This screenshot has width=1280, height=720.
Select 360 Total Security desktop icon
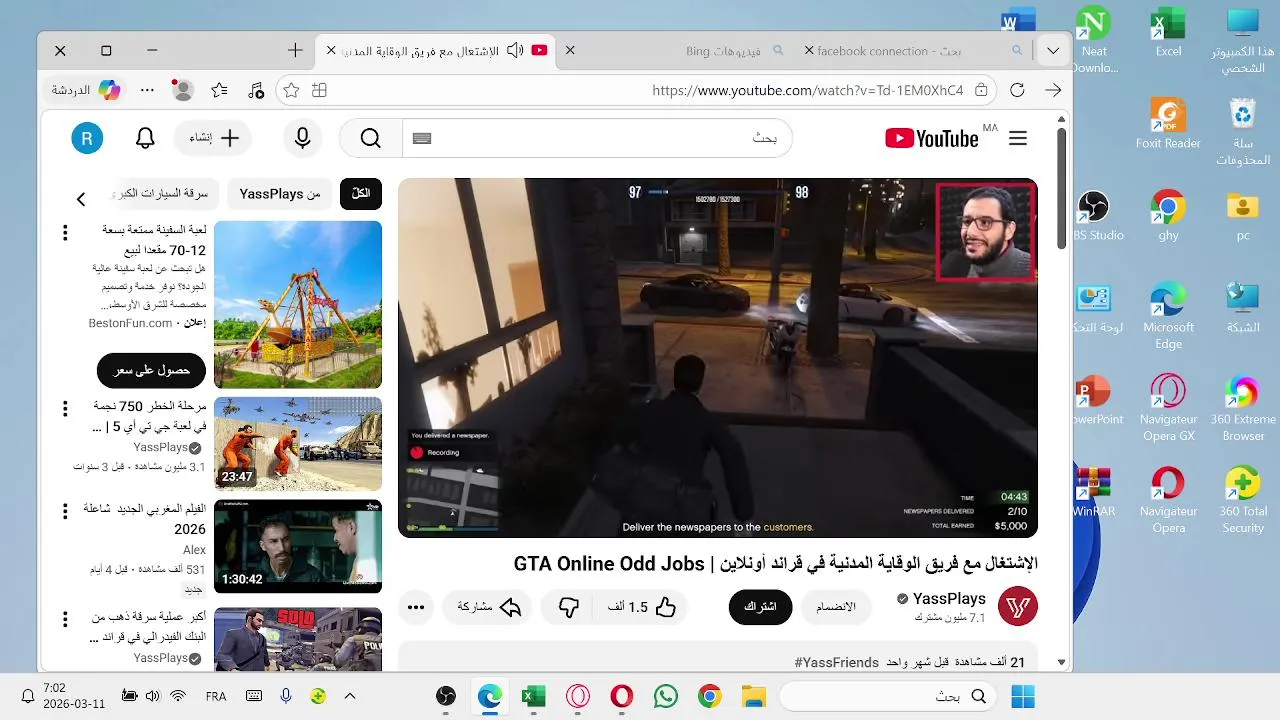[x=1243, y=500]
